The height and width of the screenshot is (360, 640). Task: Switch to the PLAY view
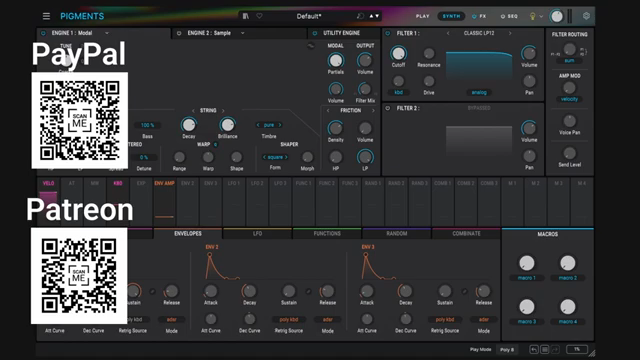tap(422, 16)
